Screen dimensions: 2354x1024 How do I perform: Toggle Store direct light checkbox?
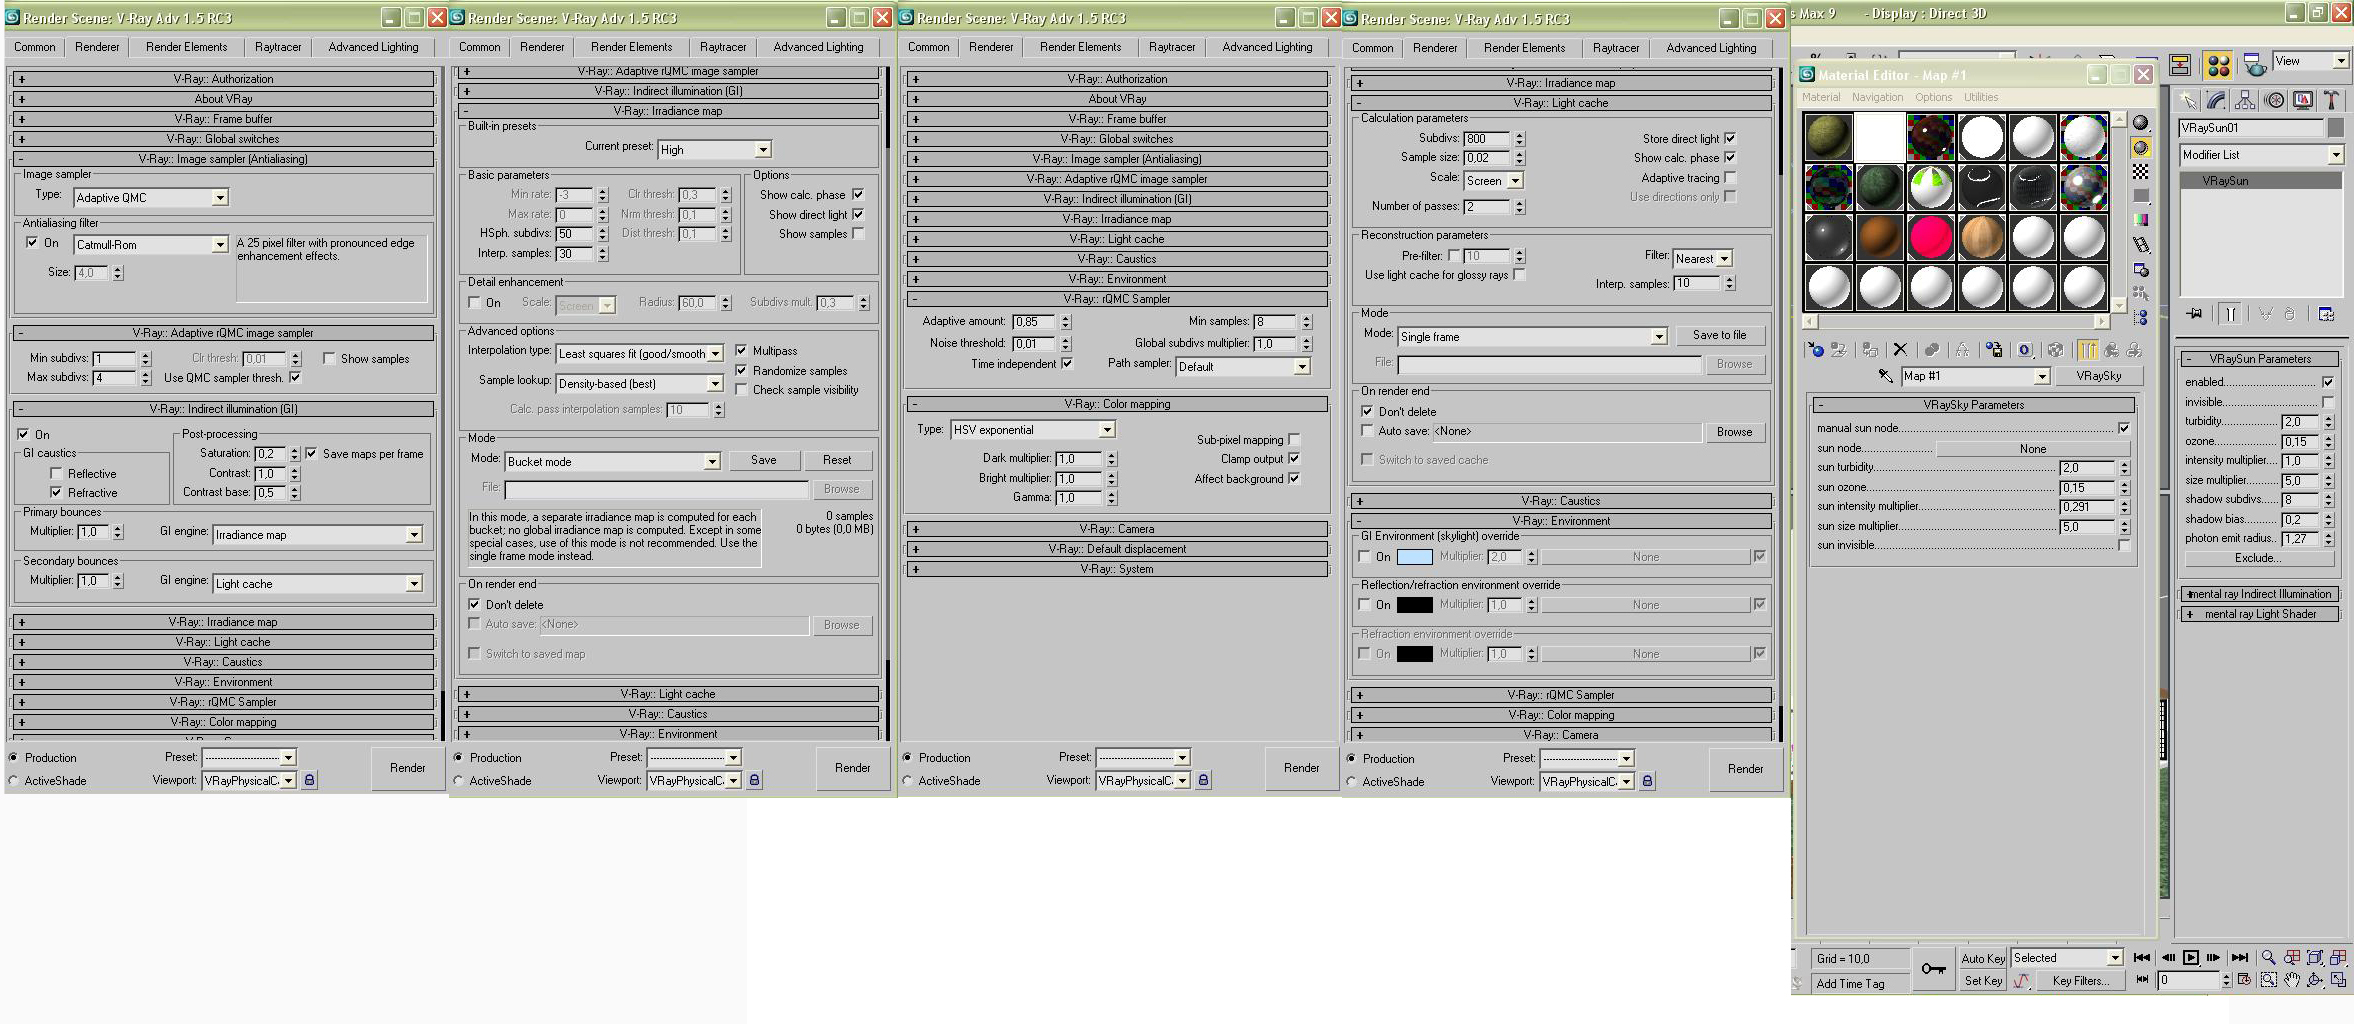point(1730,139)
